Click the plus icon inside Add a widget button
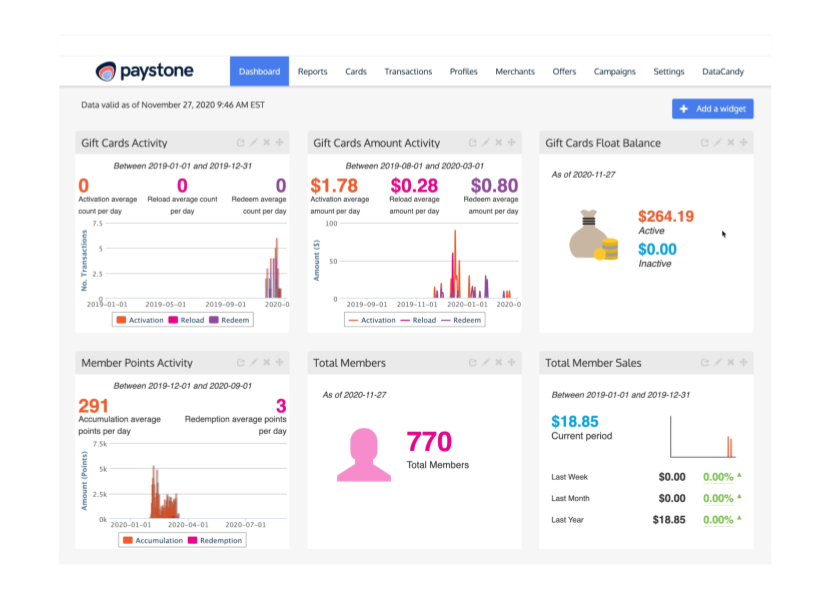Screen dimensions: 830x600 (684, 109)
